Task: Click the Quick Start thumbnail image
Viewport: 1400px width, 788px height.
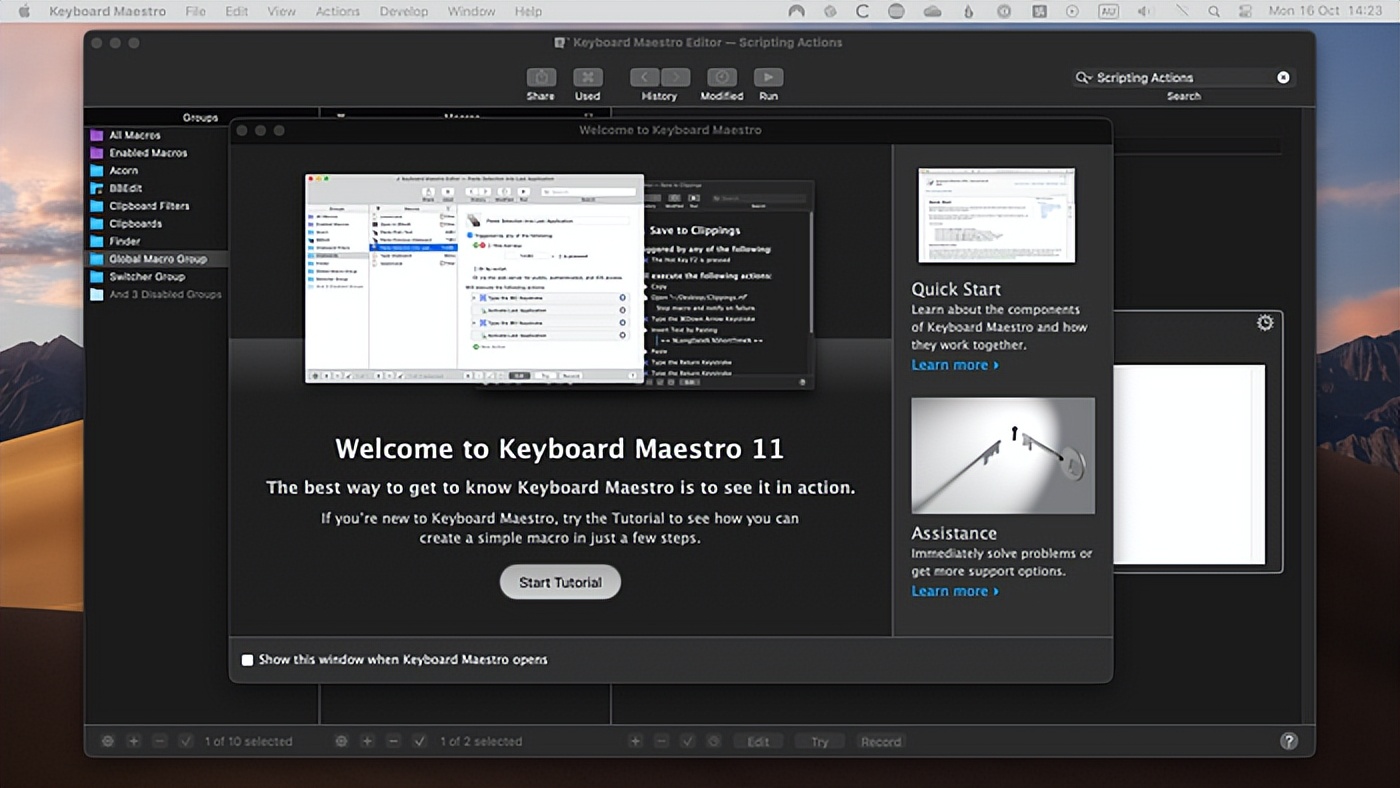Action: [x=996, y=215]
